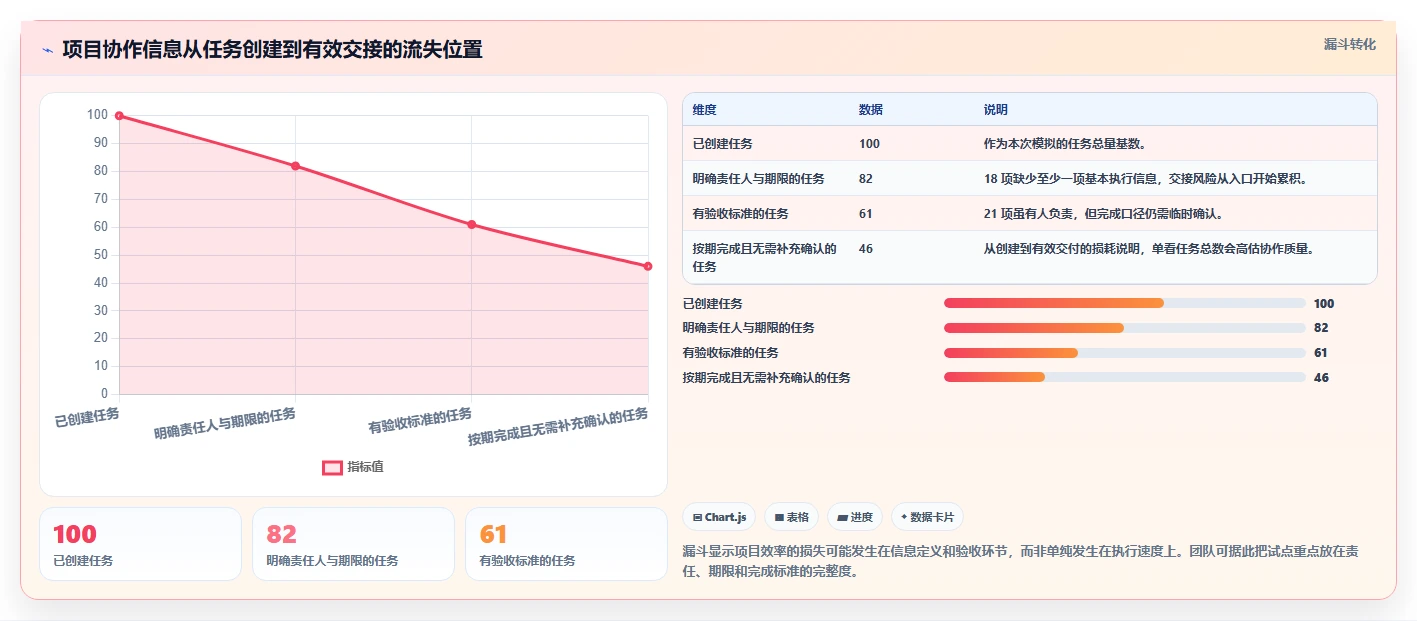Click the x-axis label 已创建任务
1417x621 pixels.
click(x=87, y=417)
